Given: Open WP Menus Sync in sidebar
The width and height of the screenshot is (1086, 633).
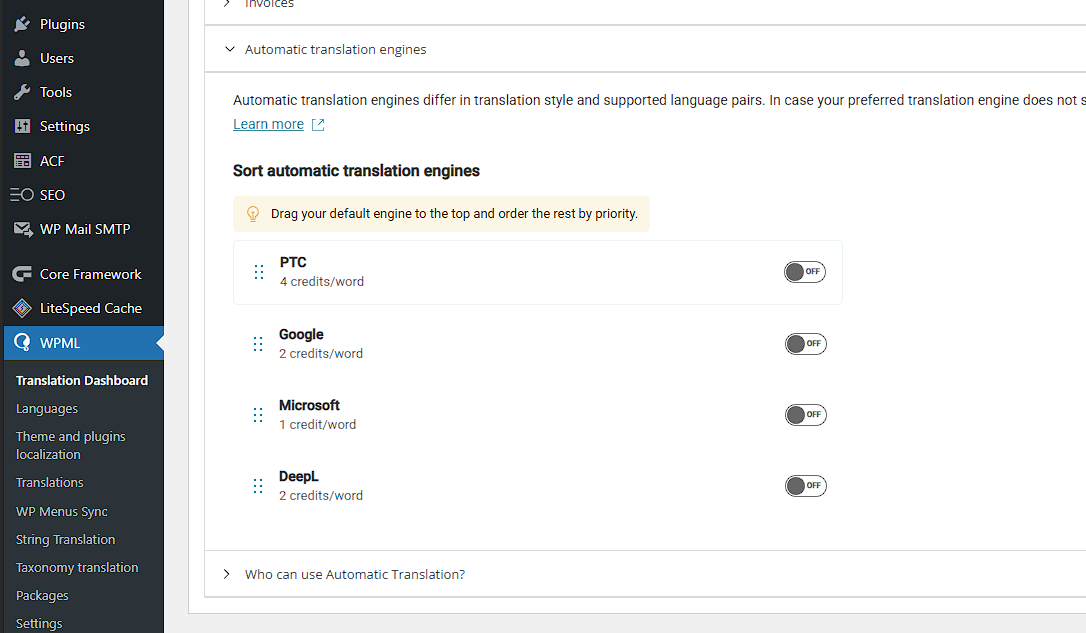Looking at the screenshot, I should pyautogui.click(x=62, y=511).
